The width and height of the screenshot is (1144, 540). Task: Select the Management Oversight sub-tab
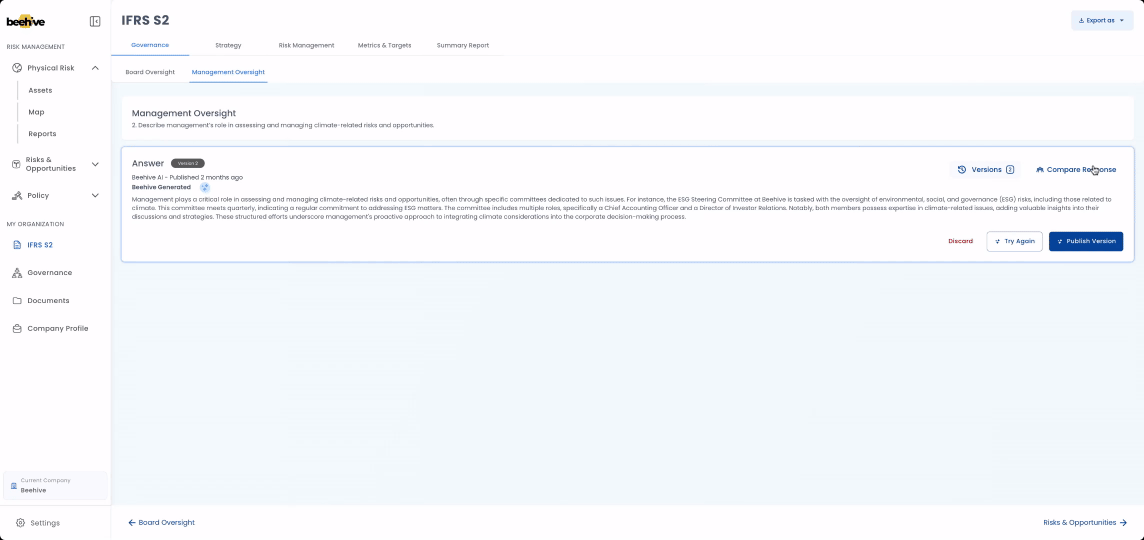(228, 72)
